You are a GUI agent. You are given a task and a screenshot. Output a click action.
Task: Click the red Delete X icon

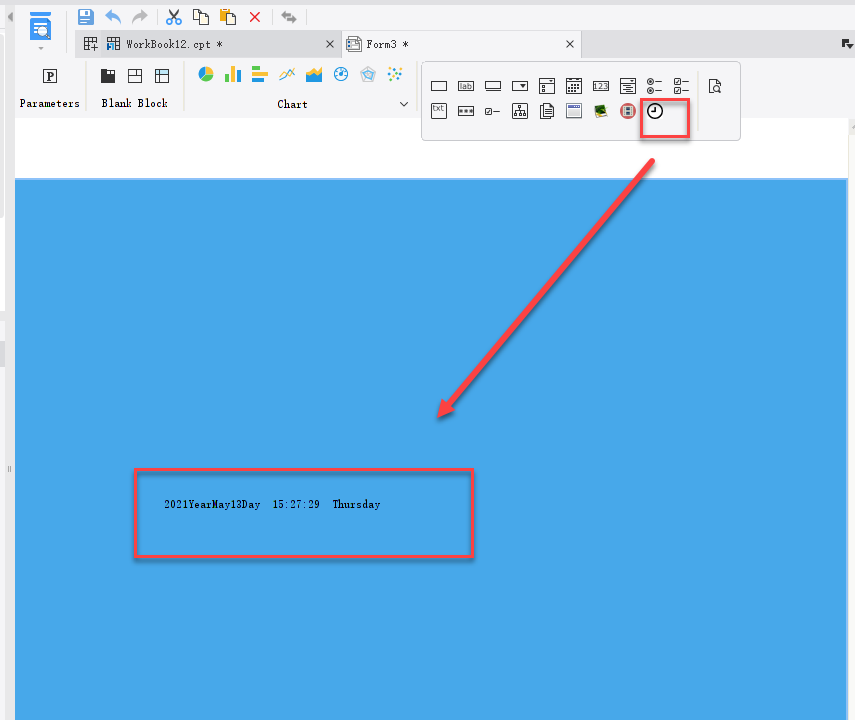[x=255, y=16]
